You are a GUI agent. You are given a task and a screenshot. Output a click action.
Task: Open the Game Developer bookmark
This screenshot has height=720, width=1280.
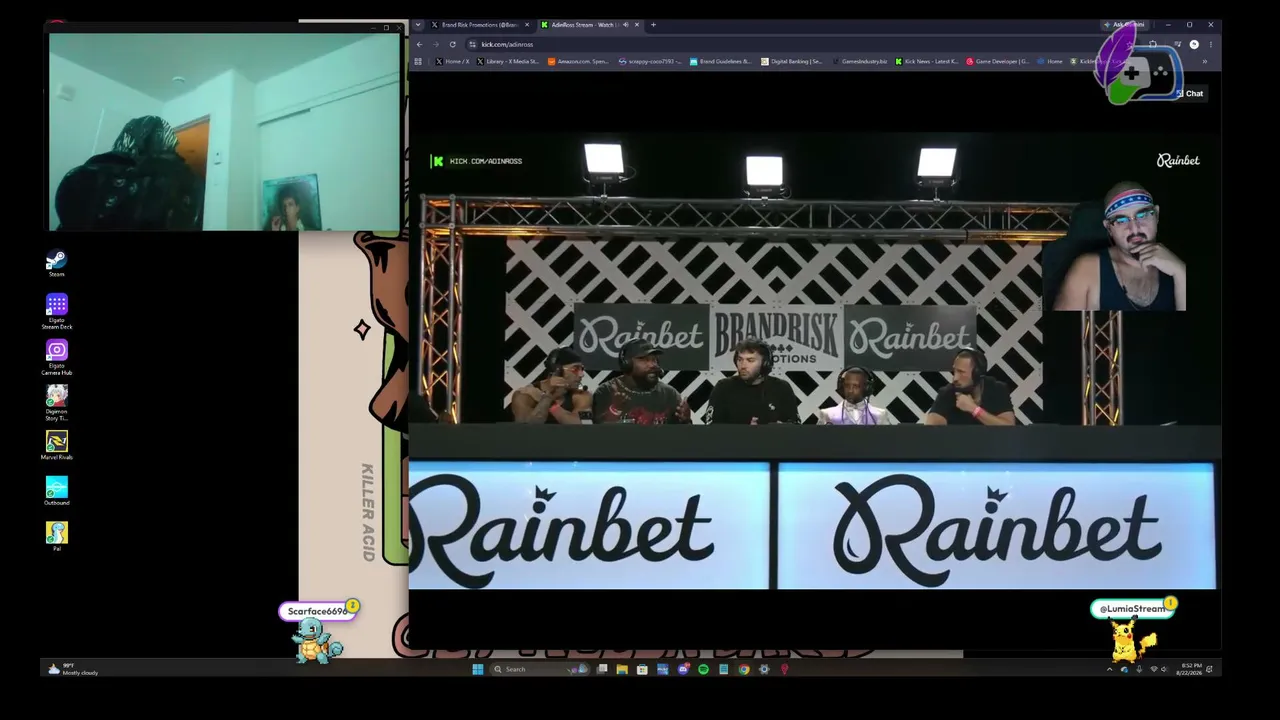point(997,62)
